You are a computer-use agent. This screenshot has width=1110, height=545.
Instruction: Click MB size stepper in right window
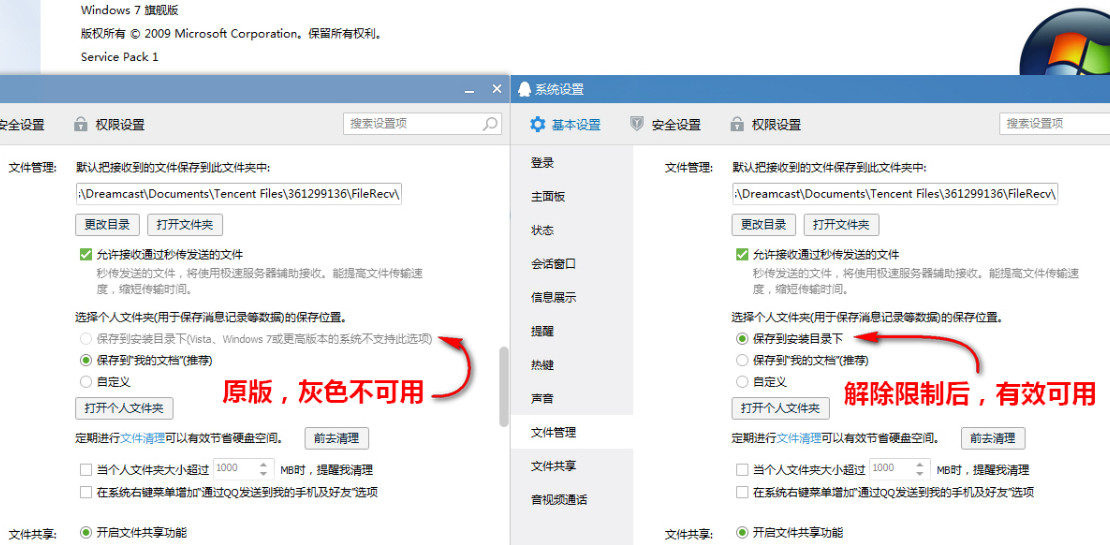point(920,469)
